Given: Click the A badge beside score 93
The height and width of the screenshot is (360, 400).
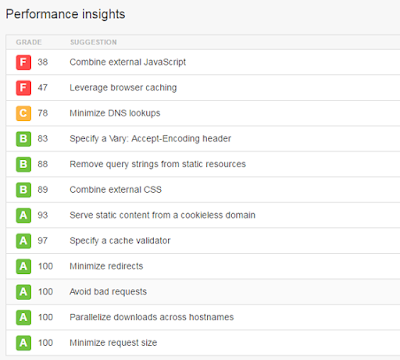Looking at the screenshot, I should pyautogui.click(x=23, y=215).
